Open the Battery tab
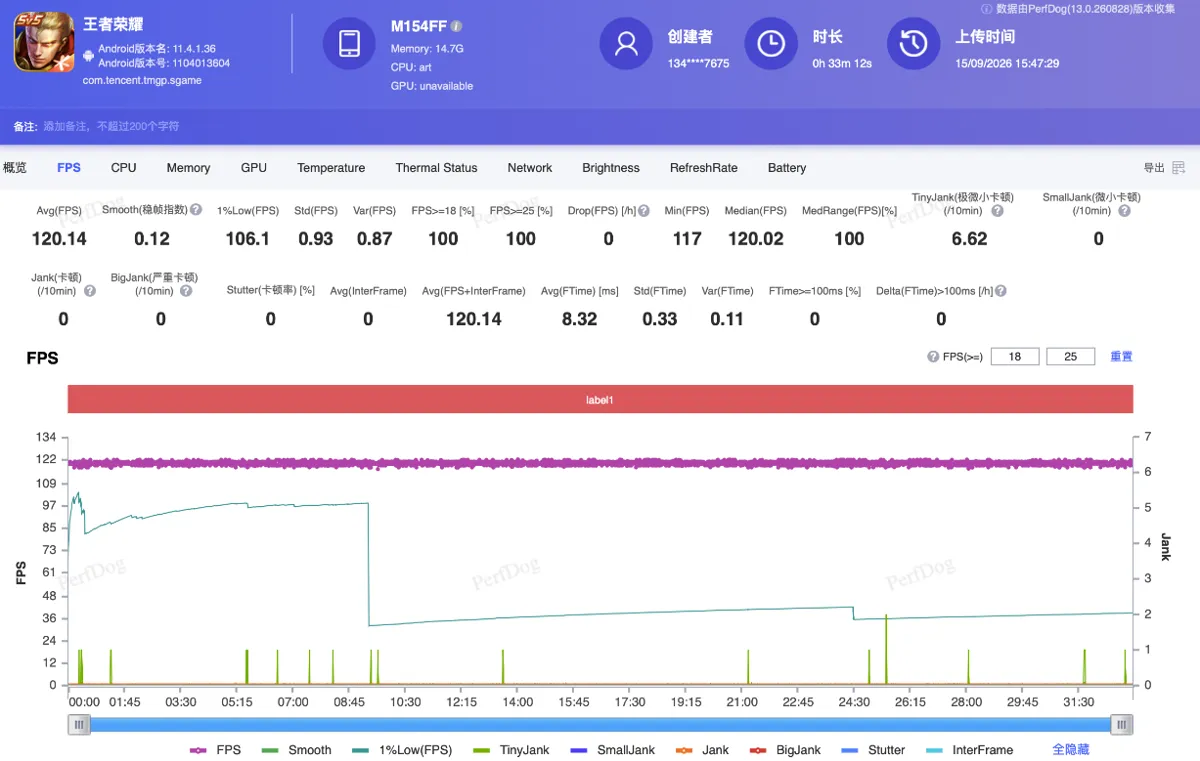Viewport: 1200px width, 761px height. point(787,168)
